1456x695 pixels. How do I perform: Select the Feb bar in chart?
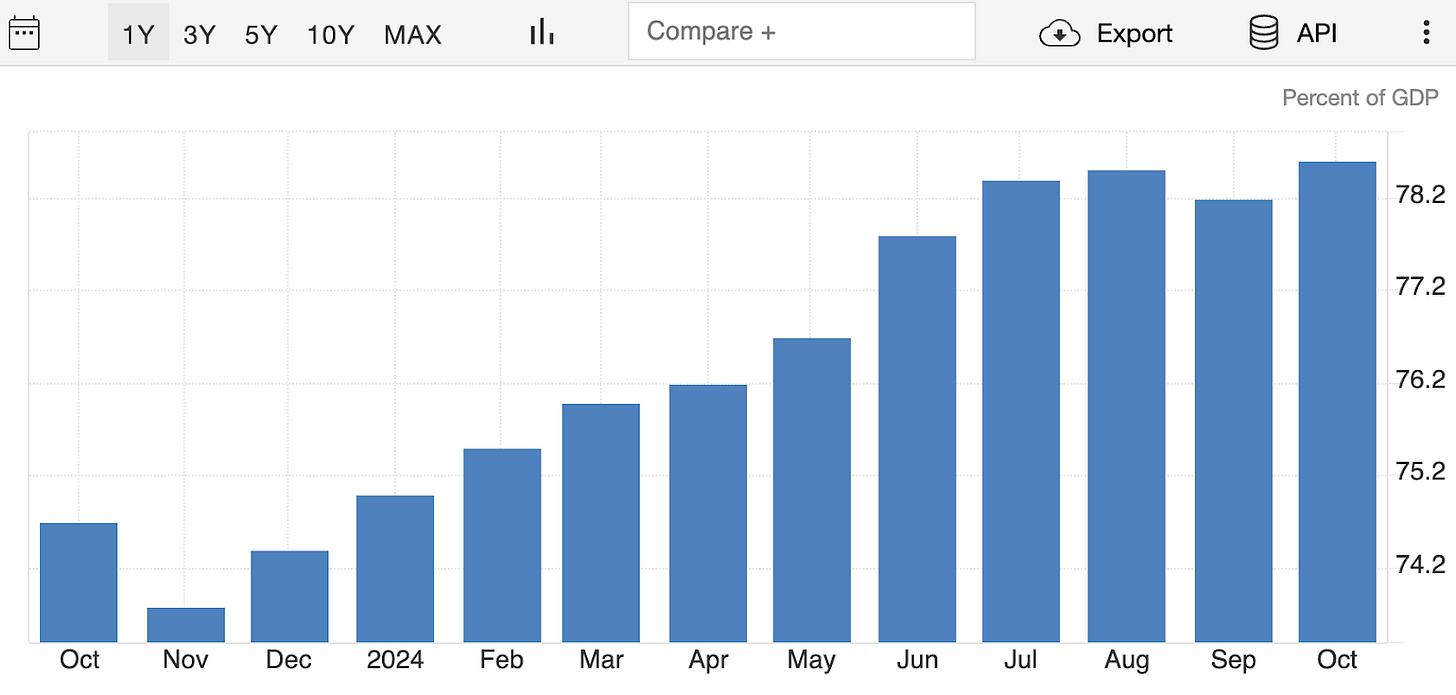502,545
